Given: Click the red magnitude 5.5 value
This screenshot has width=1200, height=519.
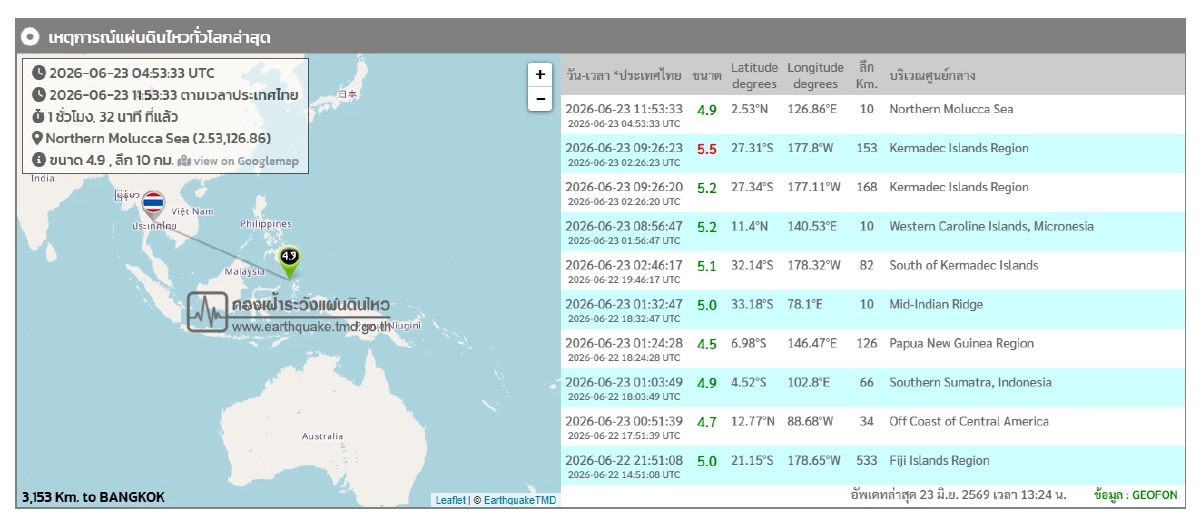Looking at the screenshot, I should 707,149.
